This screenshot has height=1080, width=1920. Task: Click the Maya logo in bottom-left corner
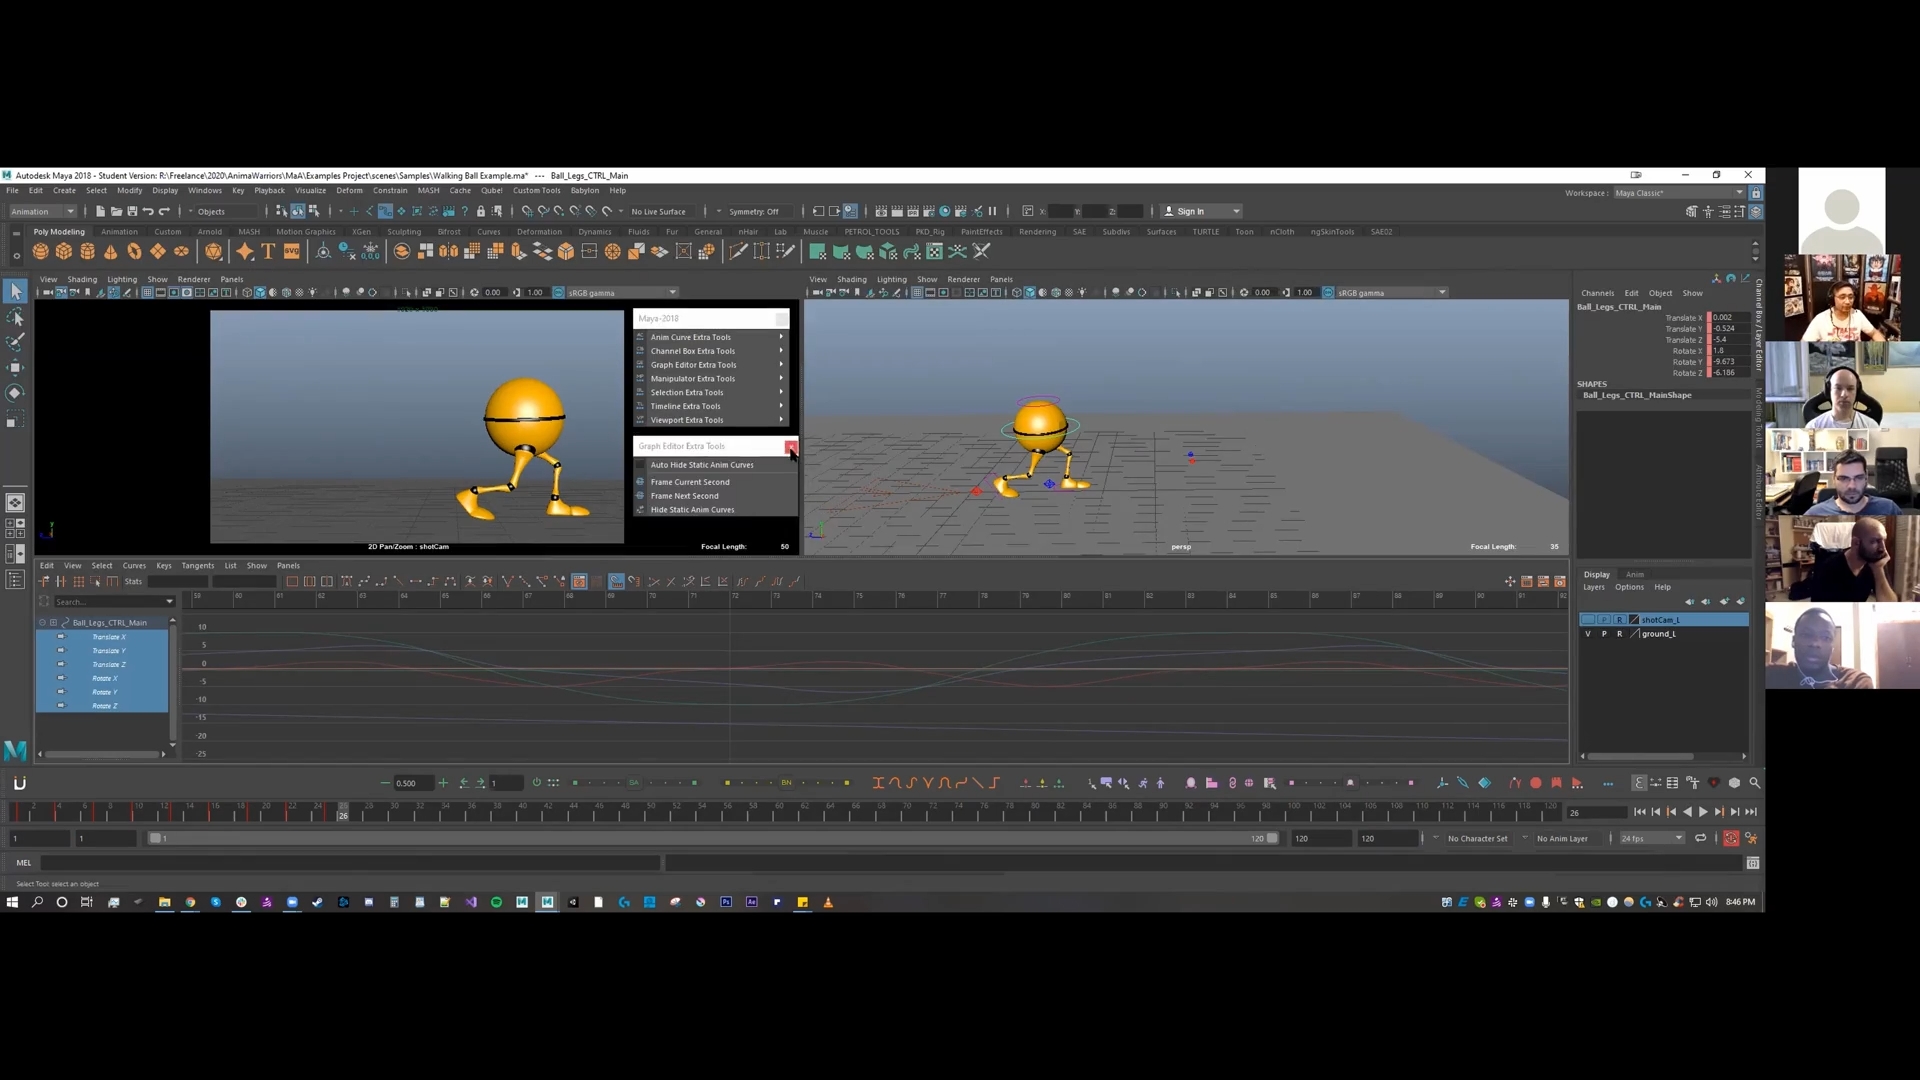15,750
